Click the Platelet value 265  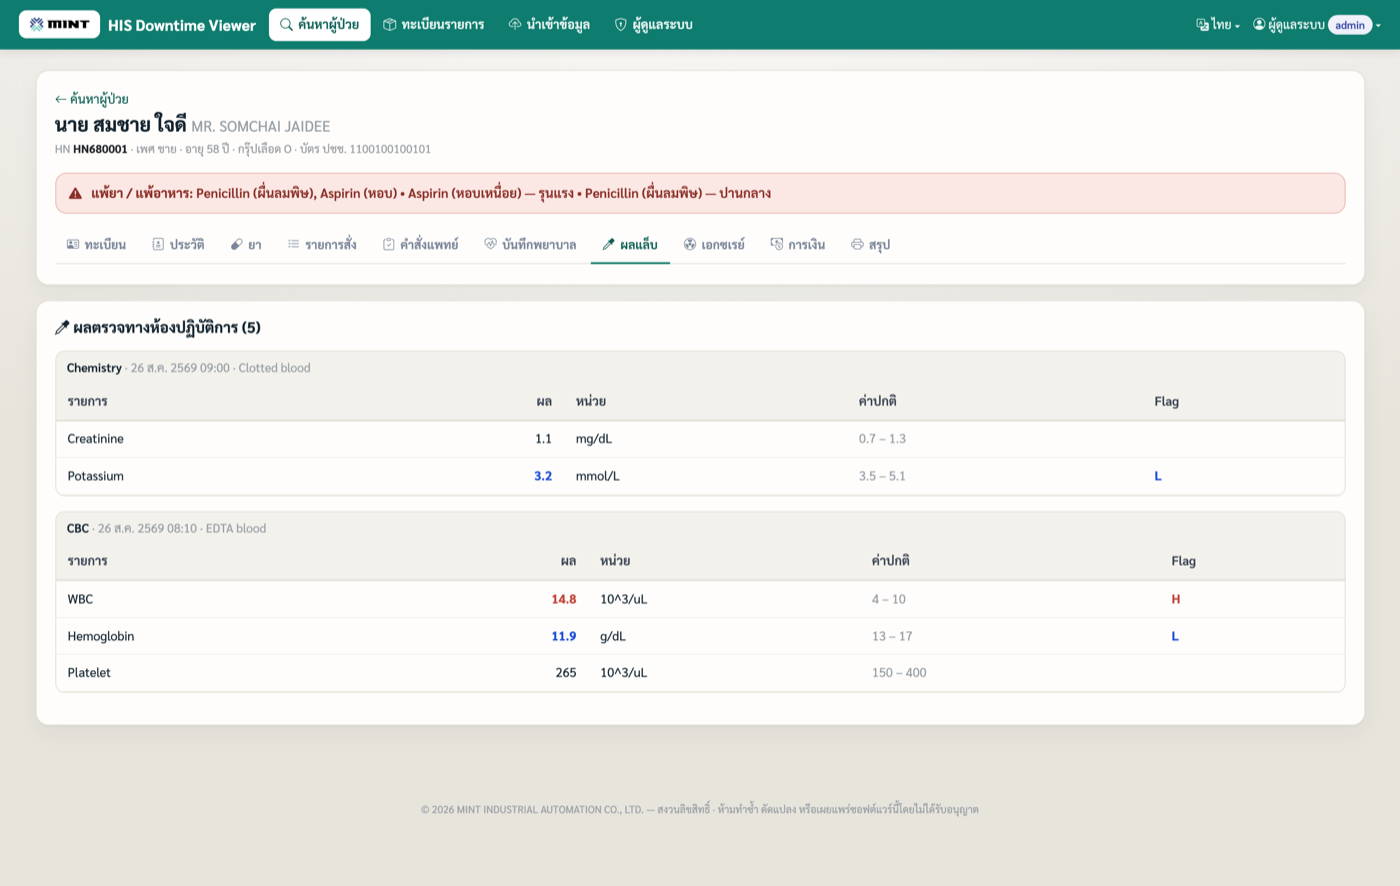tap(566, 673)
